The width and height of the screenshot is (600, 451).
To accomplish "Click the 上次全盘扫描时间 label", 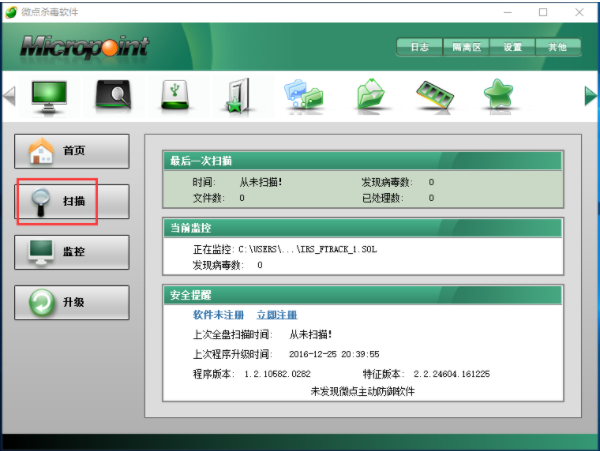I will click(x=232, y=335).
